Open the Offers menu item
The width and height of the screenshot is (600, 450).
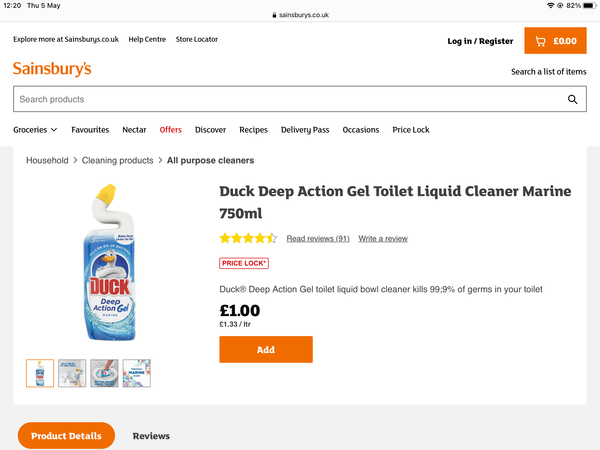pyautogui.click(x=171, y=130)
